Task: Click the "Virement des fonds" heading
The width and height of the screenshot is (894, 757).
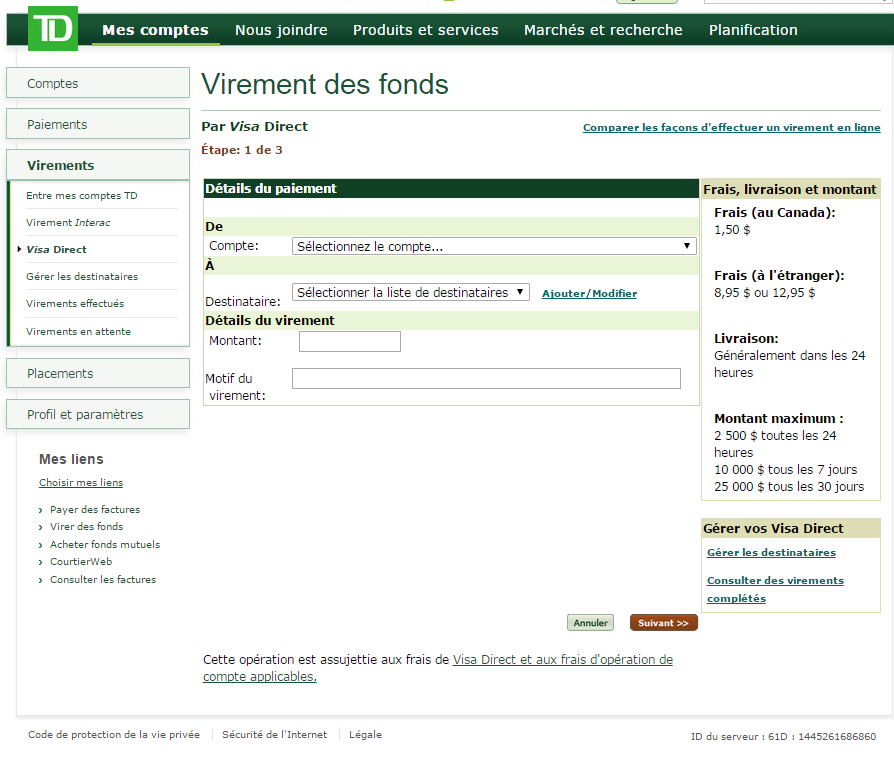Action: (x=325, y=84)
